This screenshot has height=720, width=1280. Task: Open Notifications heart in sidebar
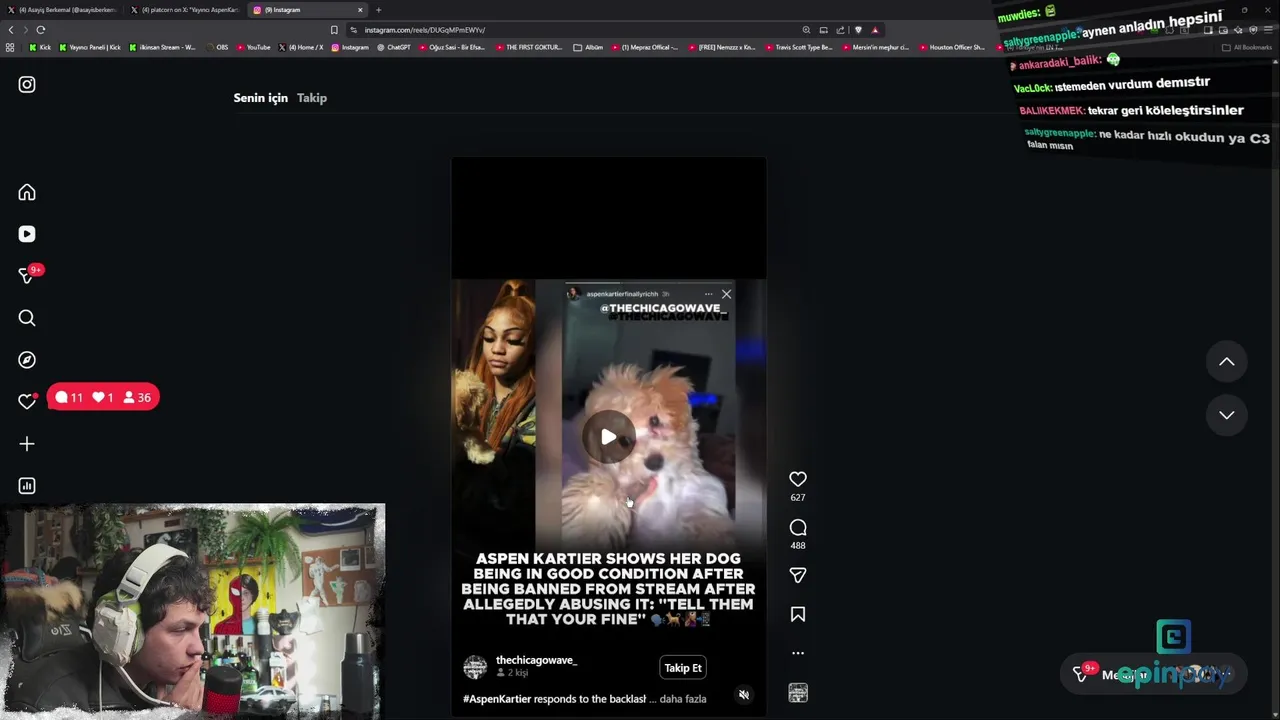point(27,401)
